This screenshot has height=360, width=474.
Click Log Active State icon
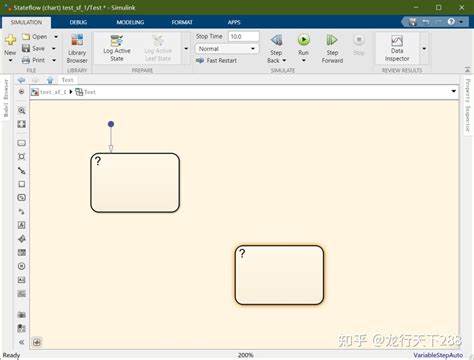tap(117, 41)
